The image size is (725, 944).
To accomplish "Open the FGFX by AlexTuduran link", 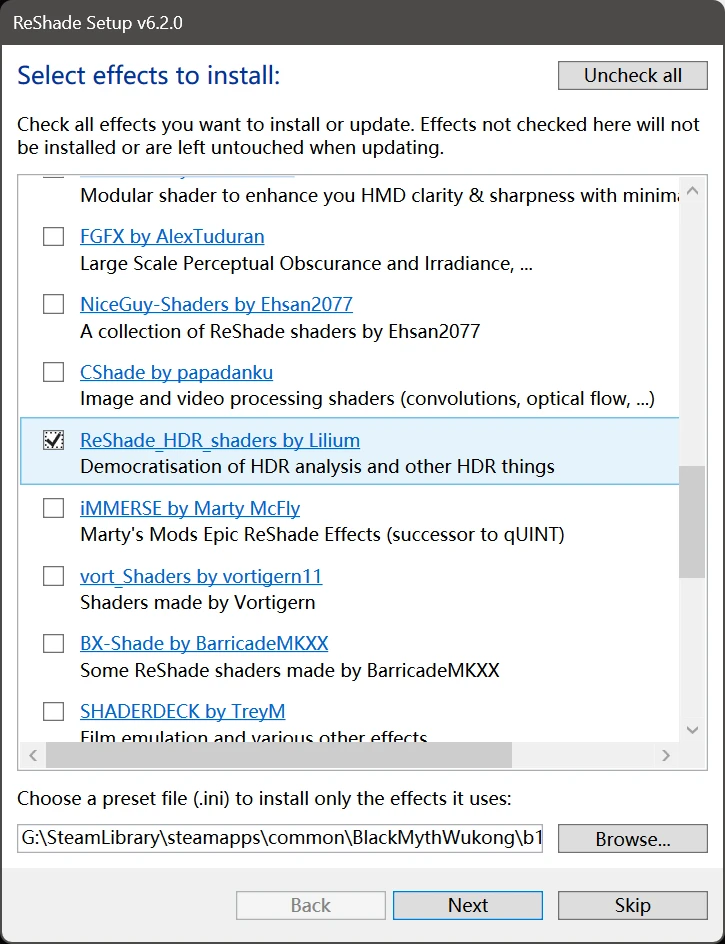I will (172, 237).
